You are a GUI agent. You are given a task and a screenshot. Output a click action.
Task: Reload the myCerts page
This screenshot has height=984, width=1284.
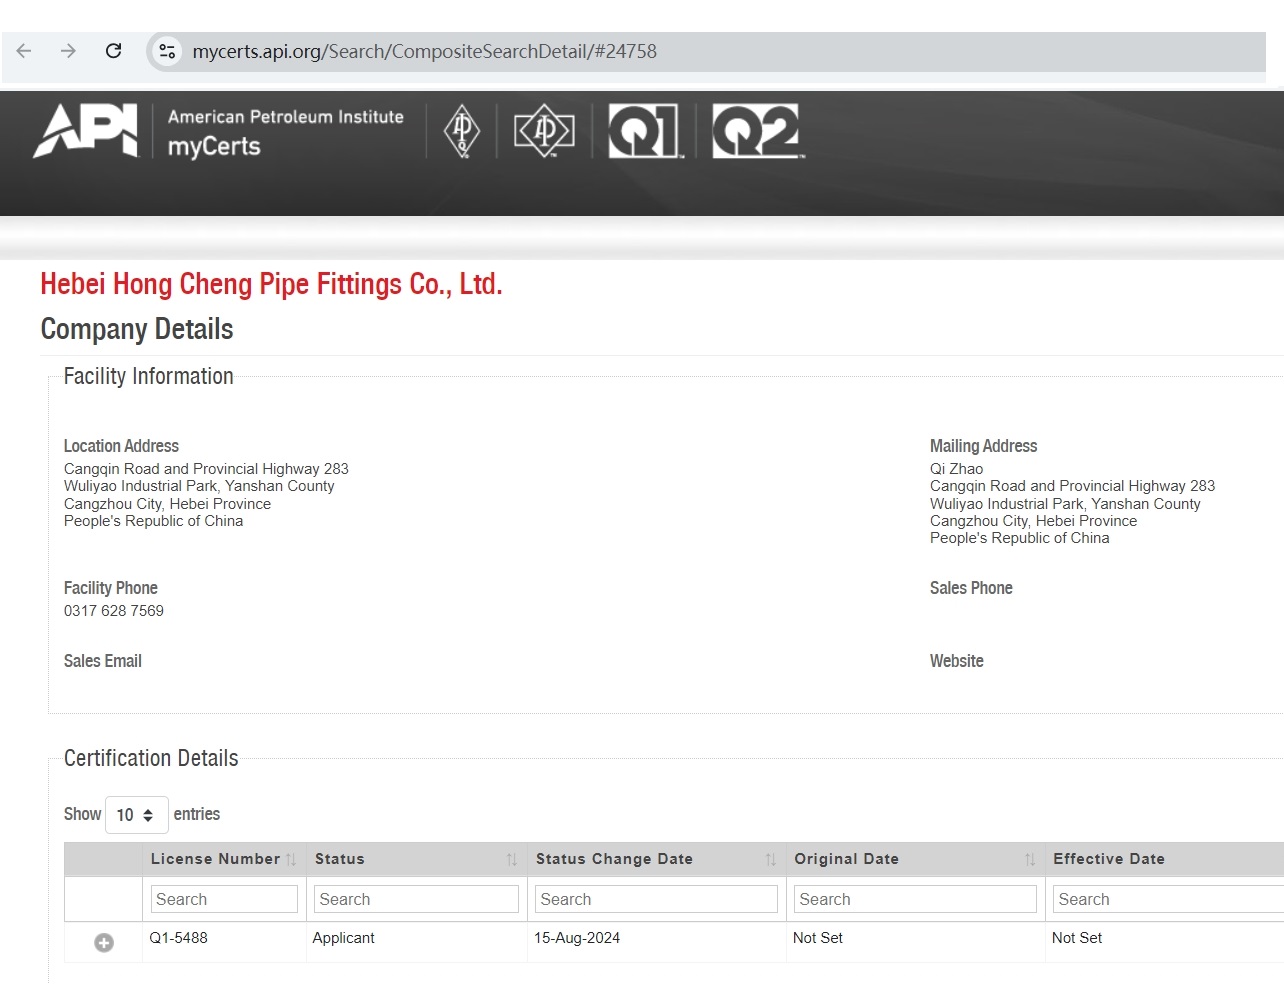click(x=114, y=51)
